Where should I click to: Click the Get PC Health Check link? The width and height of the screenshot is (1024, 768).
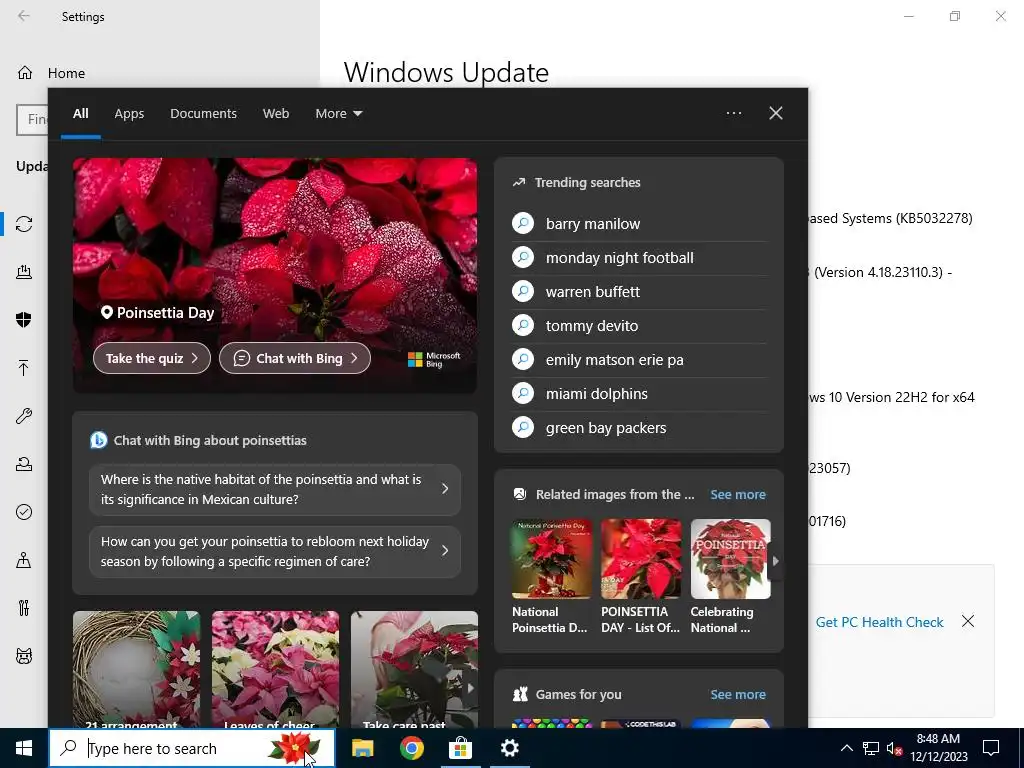click(x=879, y=622)
